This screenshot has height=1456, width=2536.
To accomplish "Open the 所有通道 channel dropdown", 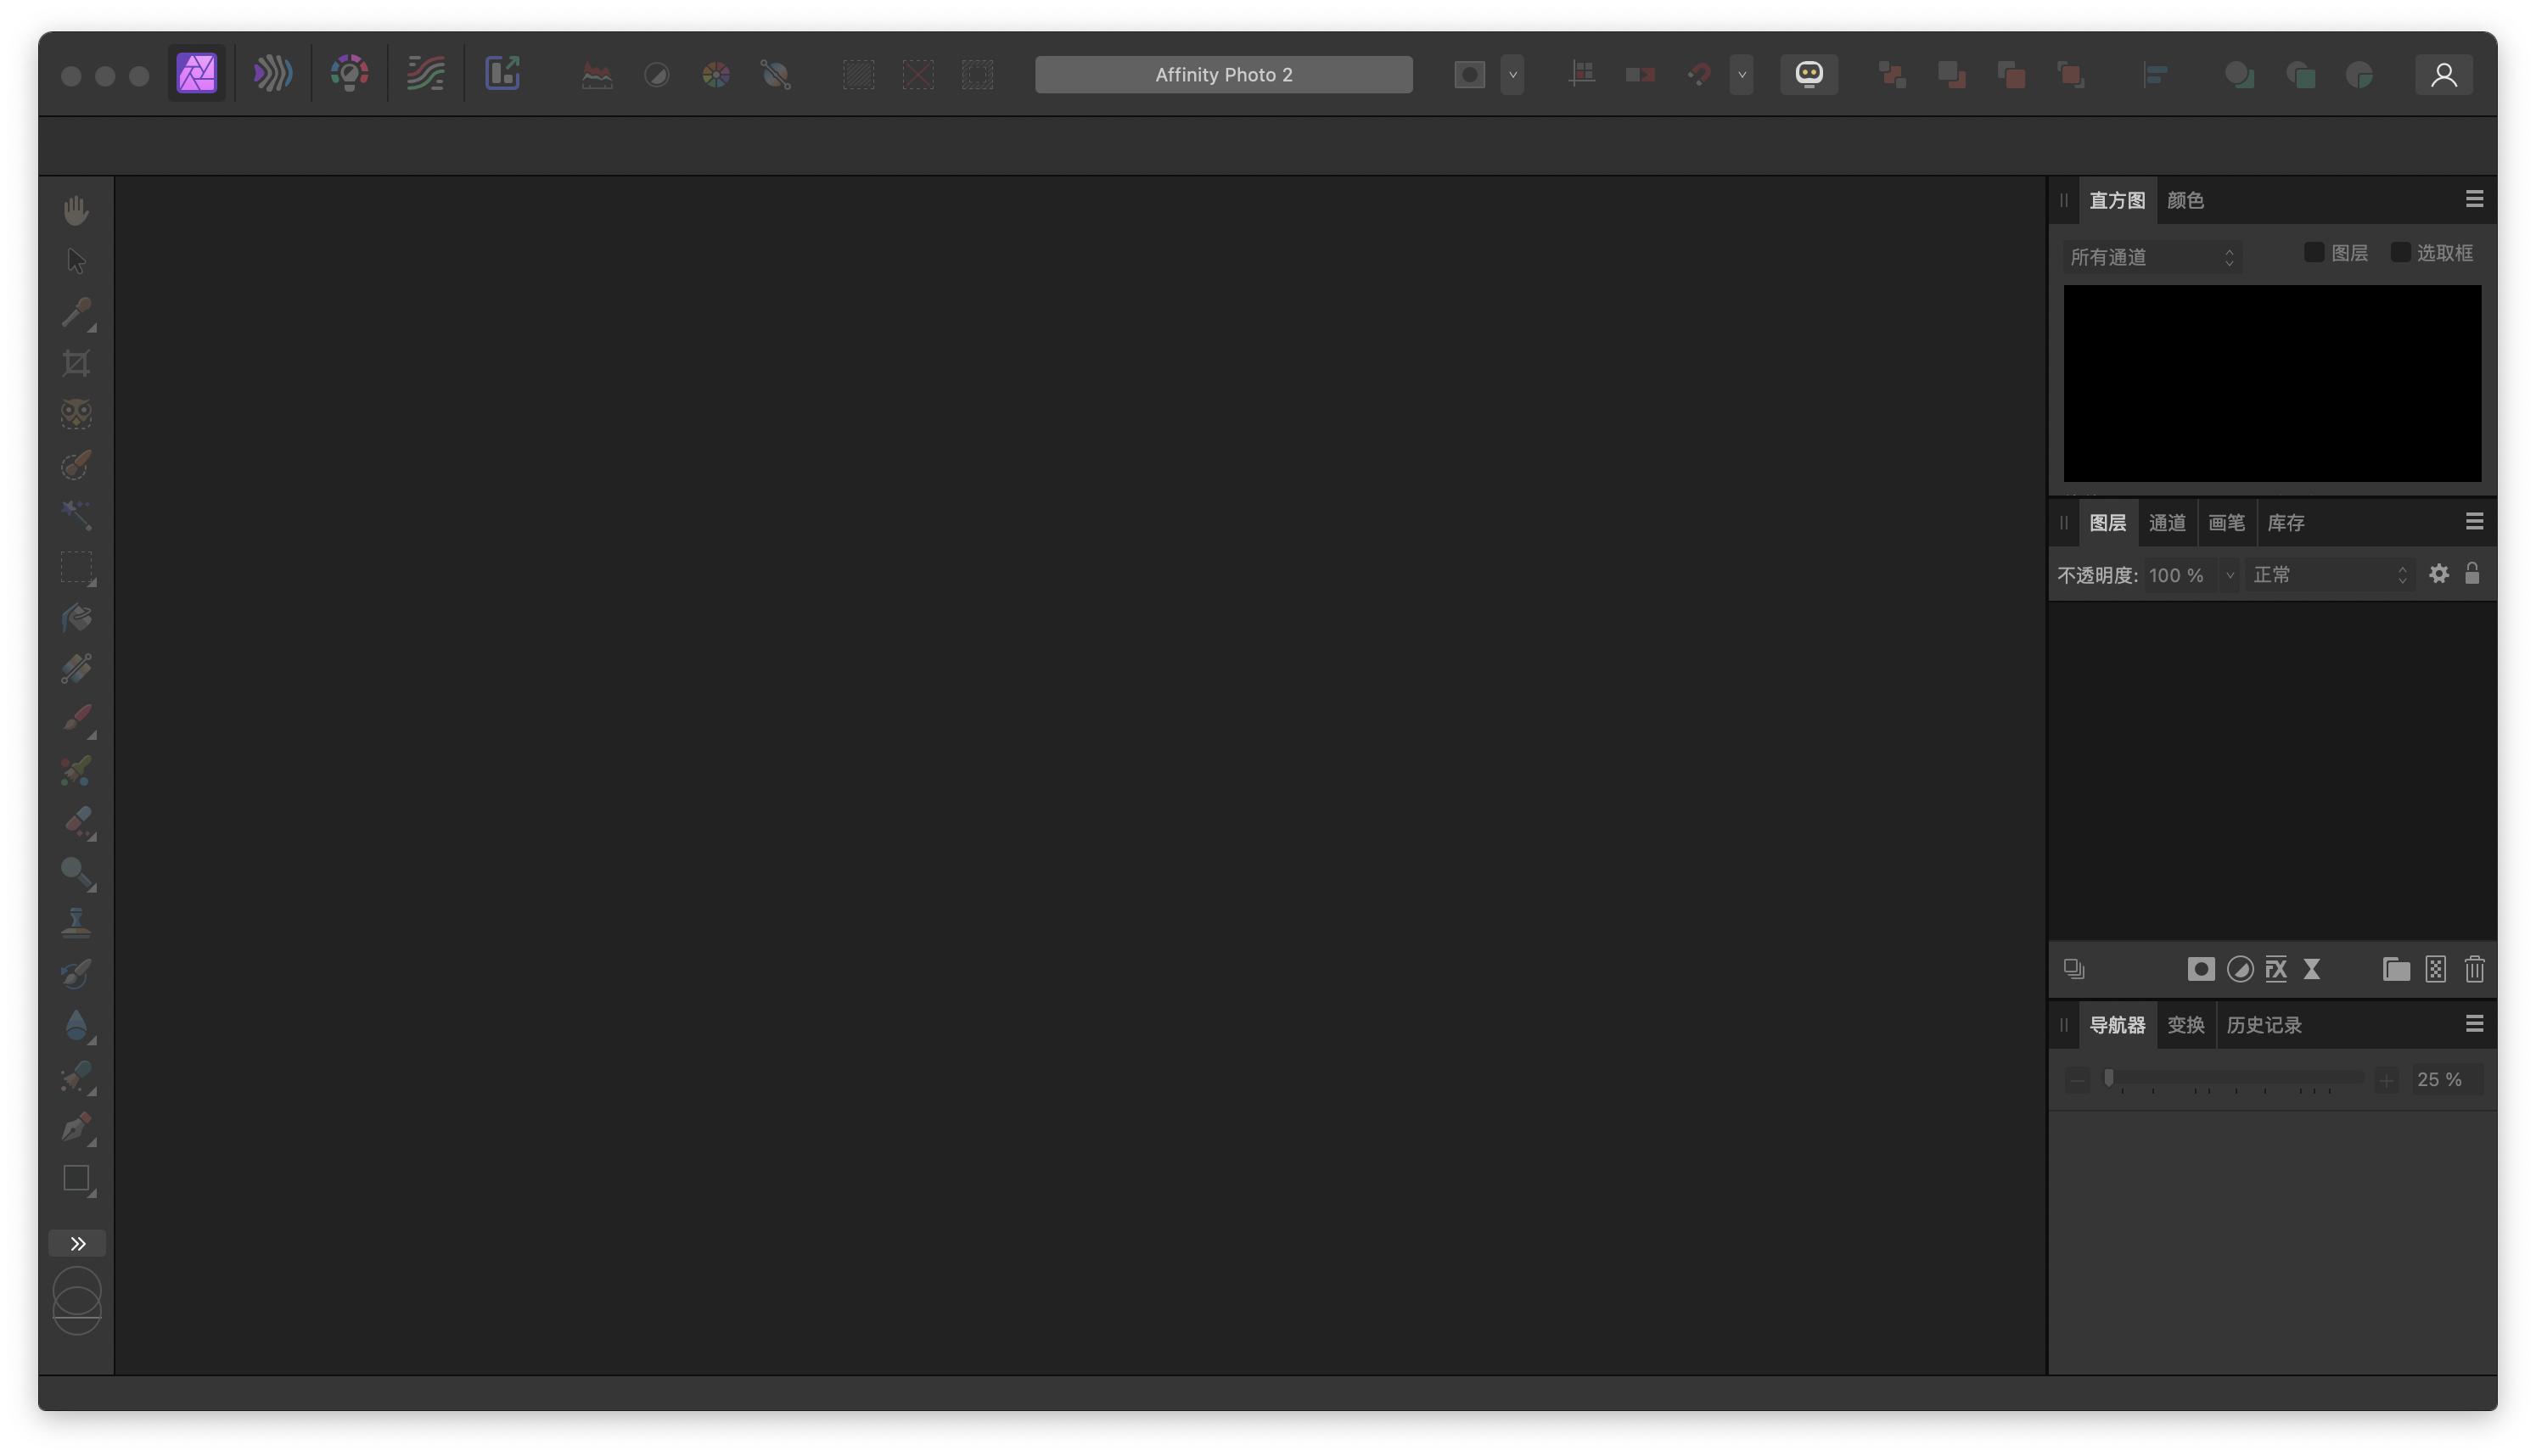I will tap(2151, 257).
